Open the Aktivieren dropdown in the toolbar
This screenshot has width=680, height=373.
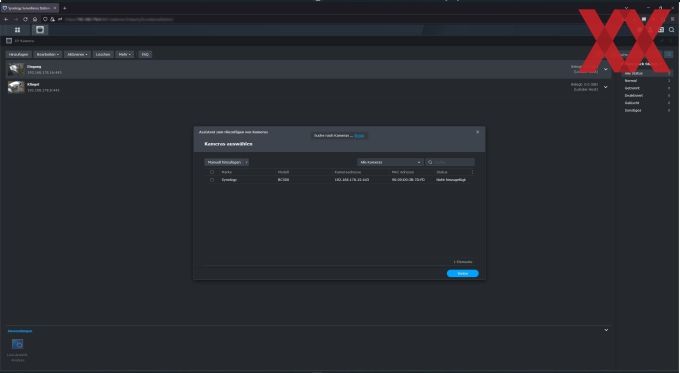click(x=77, y=54)
